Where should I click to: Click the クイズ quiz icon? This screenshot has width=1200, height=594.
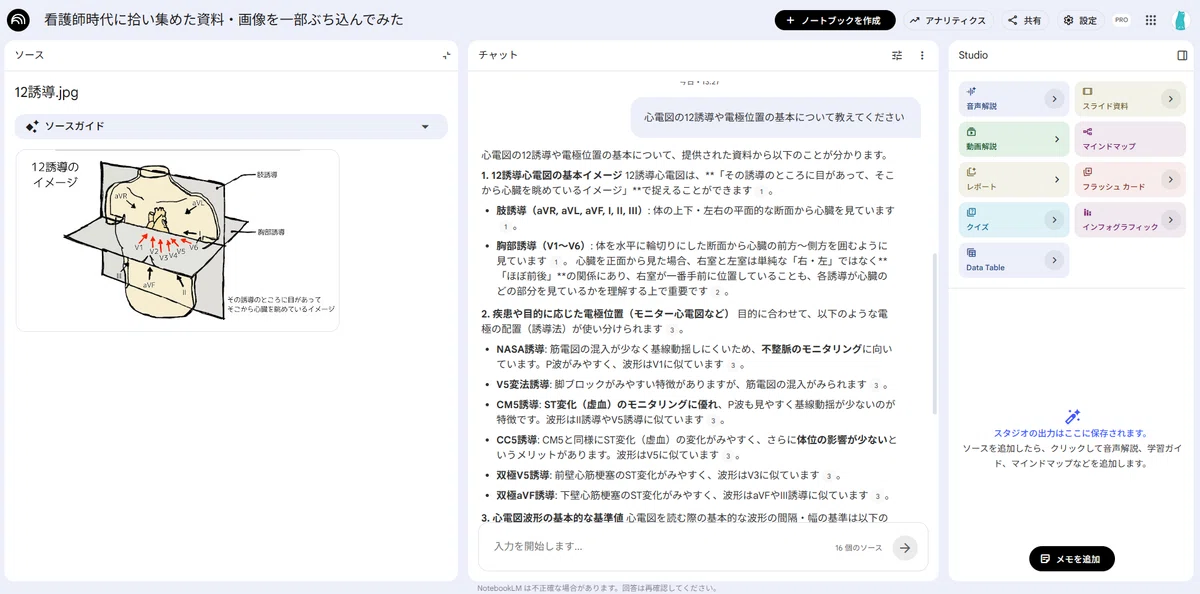[972, 212]
